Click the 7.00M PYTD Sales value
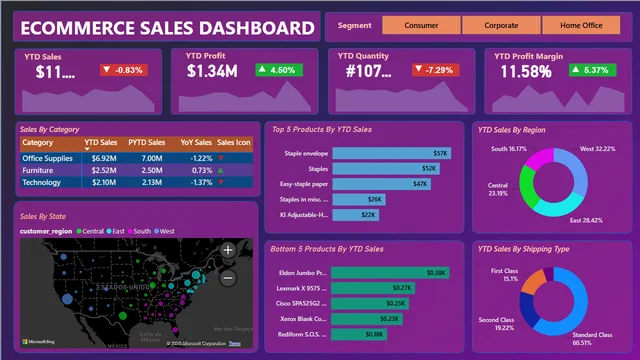 point(152,158)
